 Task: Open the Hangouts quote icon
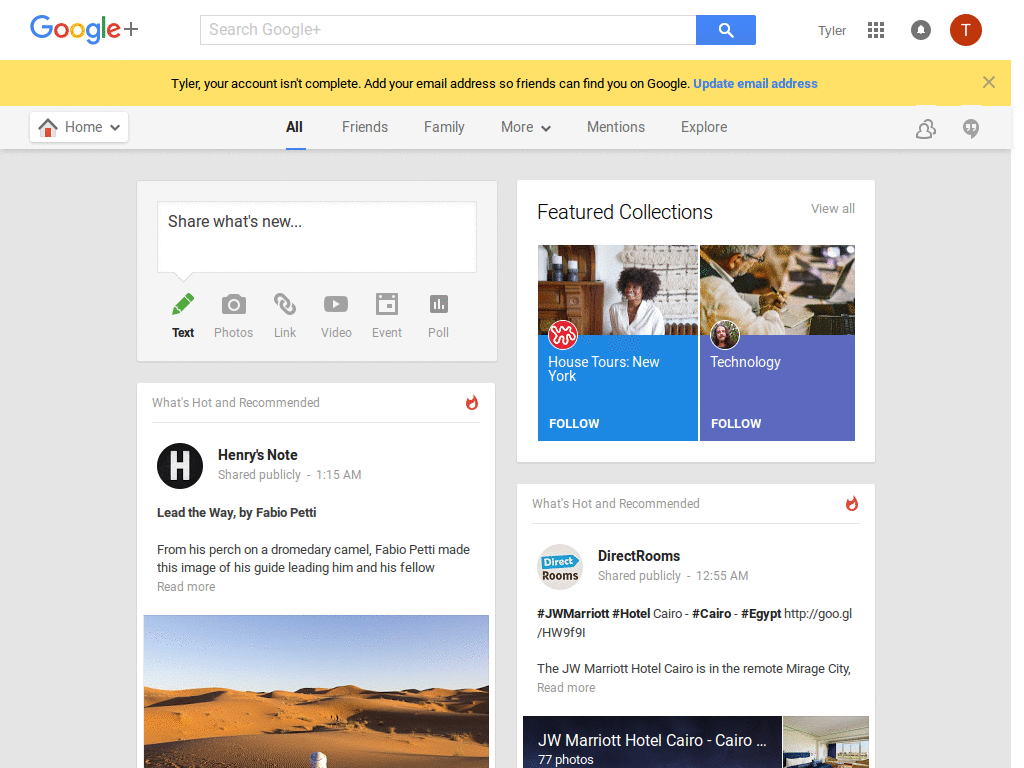(971, 129)
